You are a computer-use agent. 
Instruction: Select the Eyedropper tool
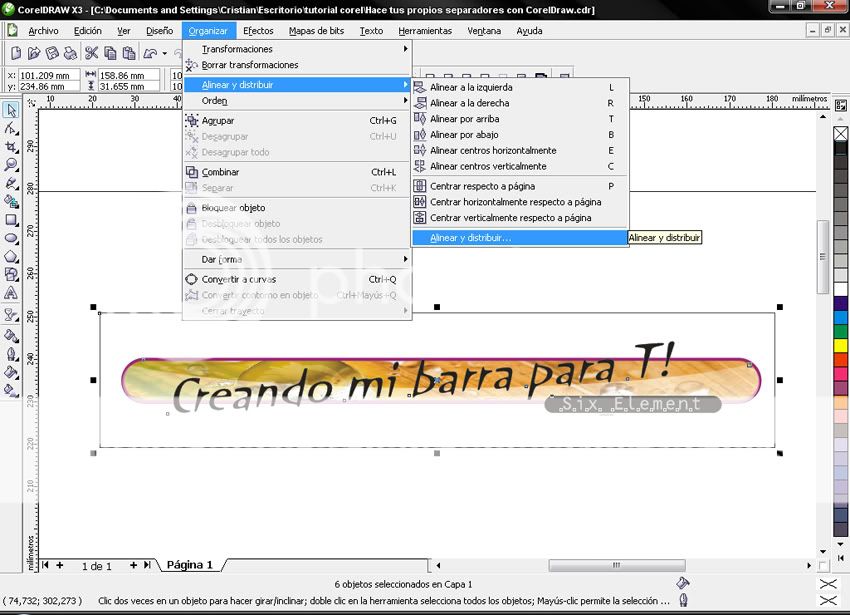click(x=11, y=336)
